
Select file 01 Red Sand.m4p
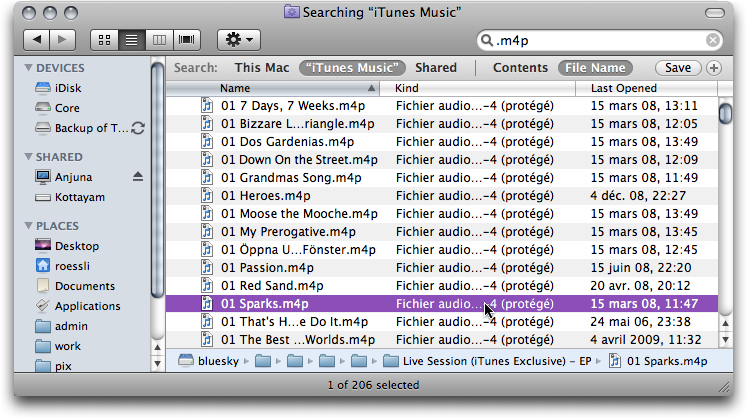pyautogui.click(x=442, y=286)
